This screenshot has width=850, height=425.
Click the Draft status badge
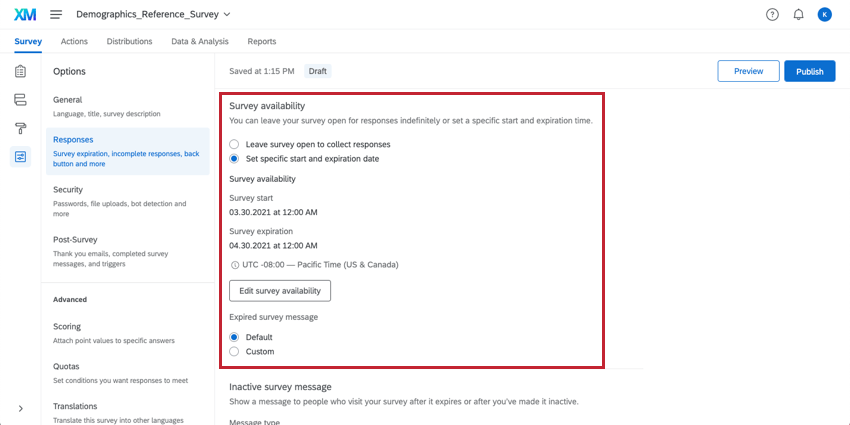(x=318, y=71)
